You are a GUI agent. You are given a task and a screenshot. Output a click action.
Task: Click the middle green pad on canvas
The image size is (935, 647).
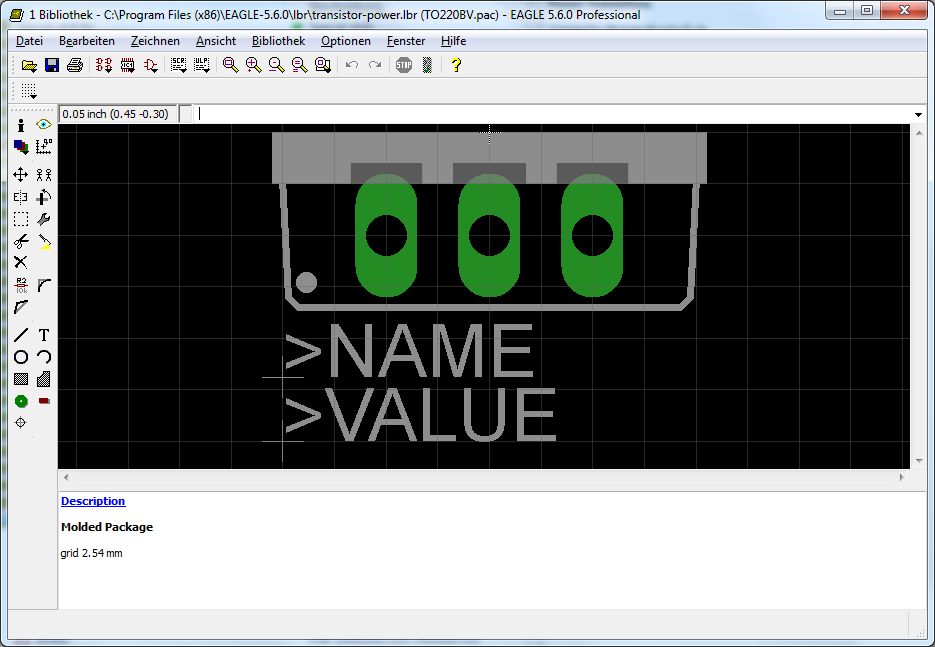click(489, 235)
